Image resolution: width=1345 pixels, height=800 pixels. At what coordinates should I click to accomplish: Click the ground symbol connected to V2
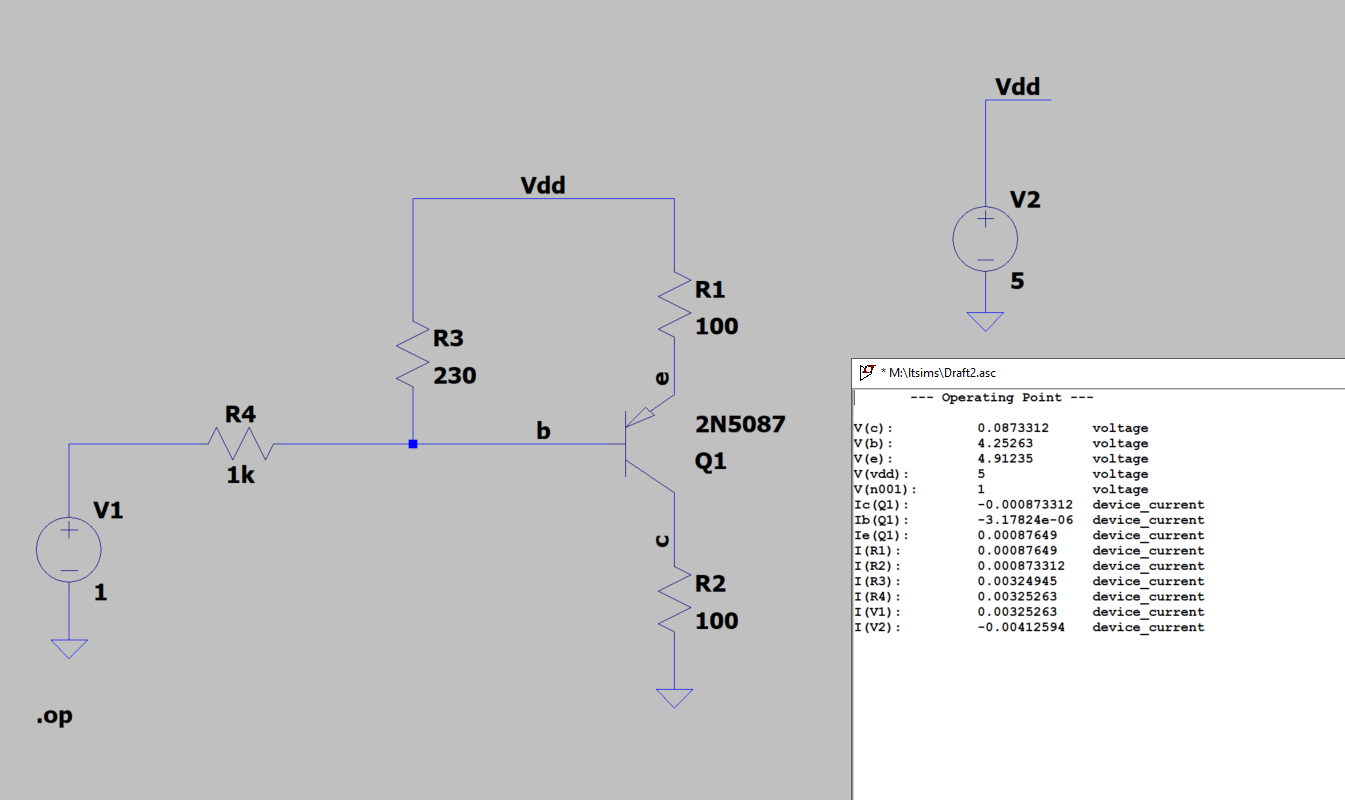click(x=985, y=321)
